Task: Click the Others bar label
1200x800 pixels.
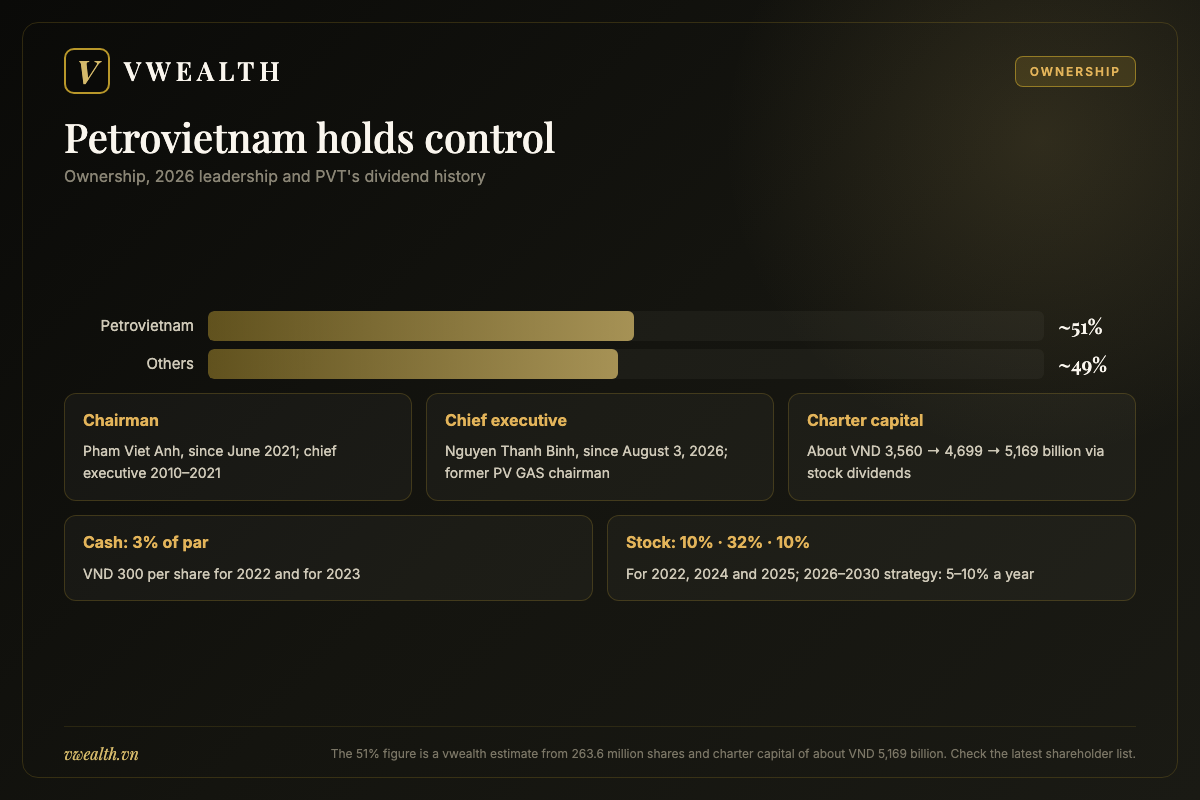Action: [x=170, y=364]
